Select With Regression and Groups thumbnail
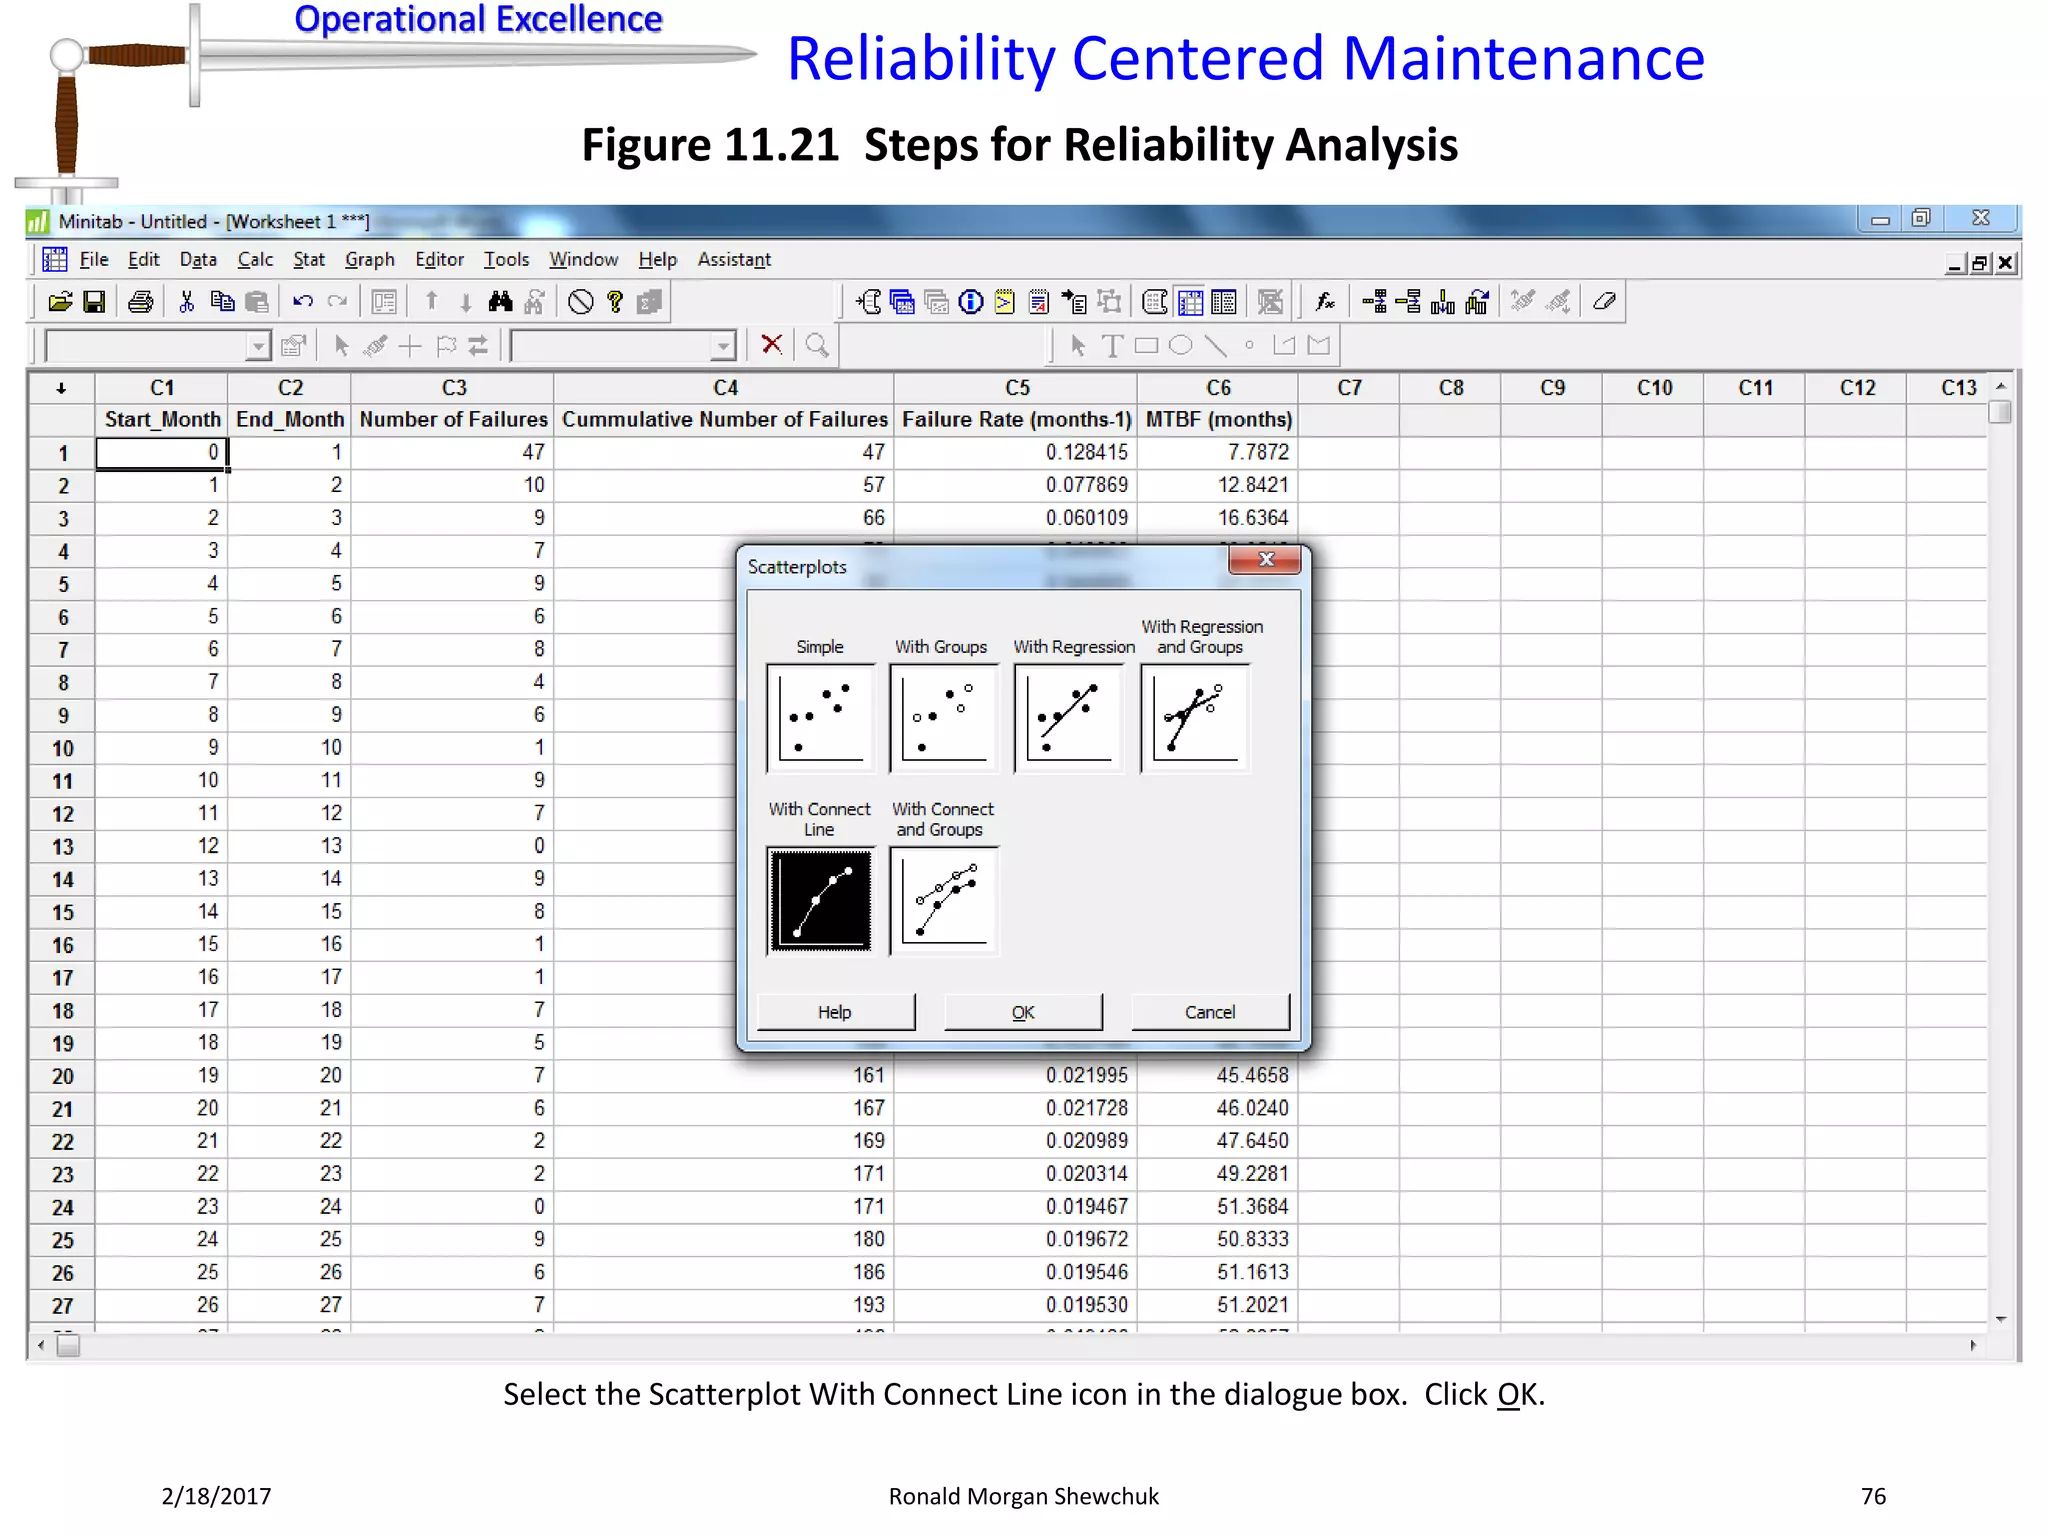 click(1195, 718)
